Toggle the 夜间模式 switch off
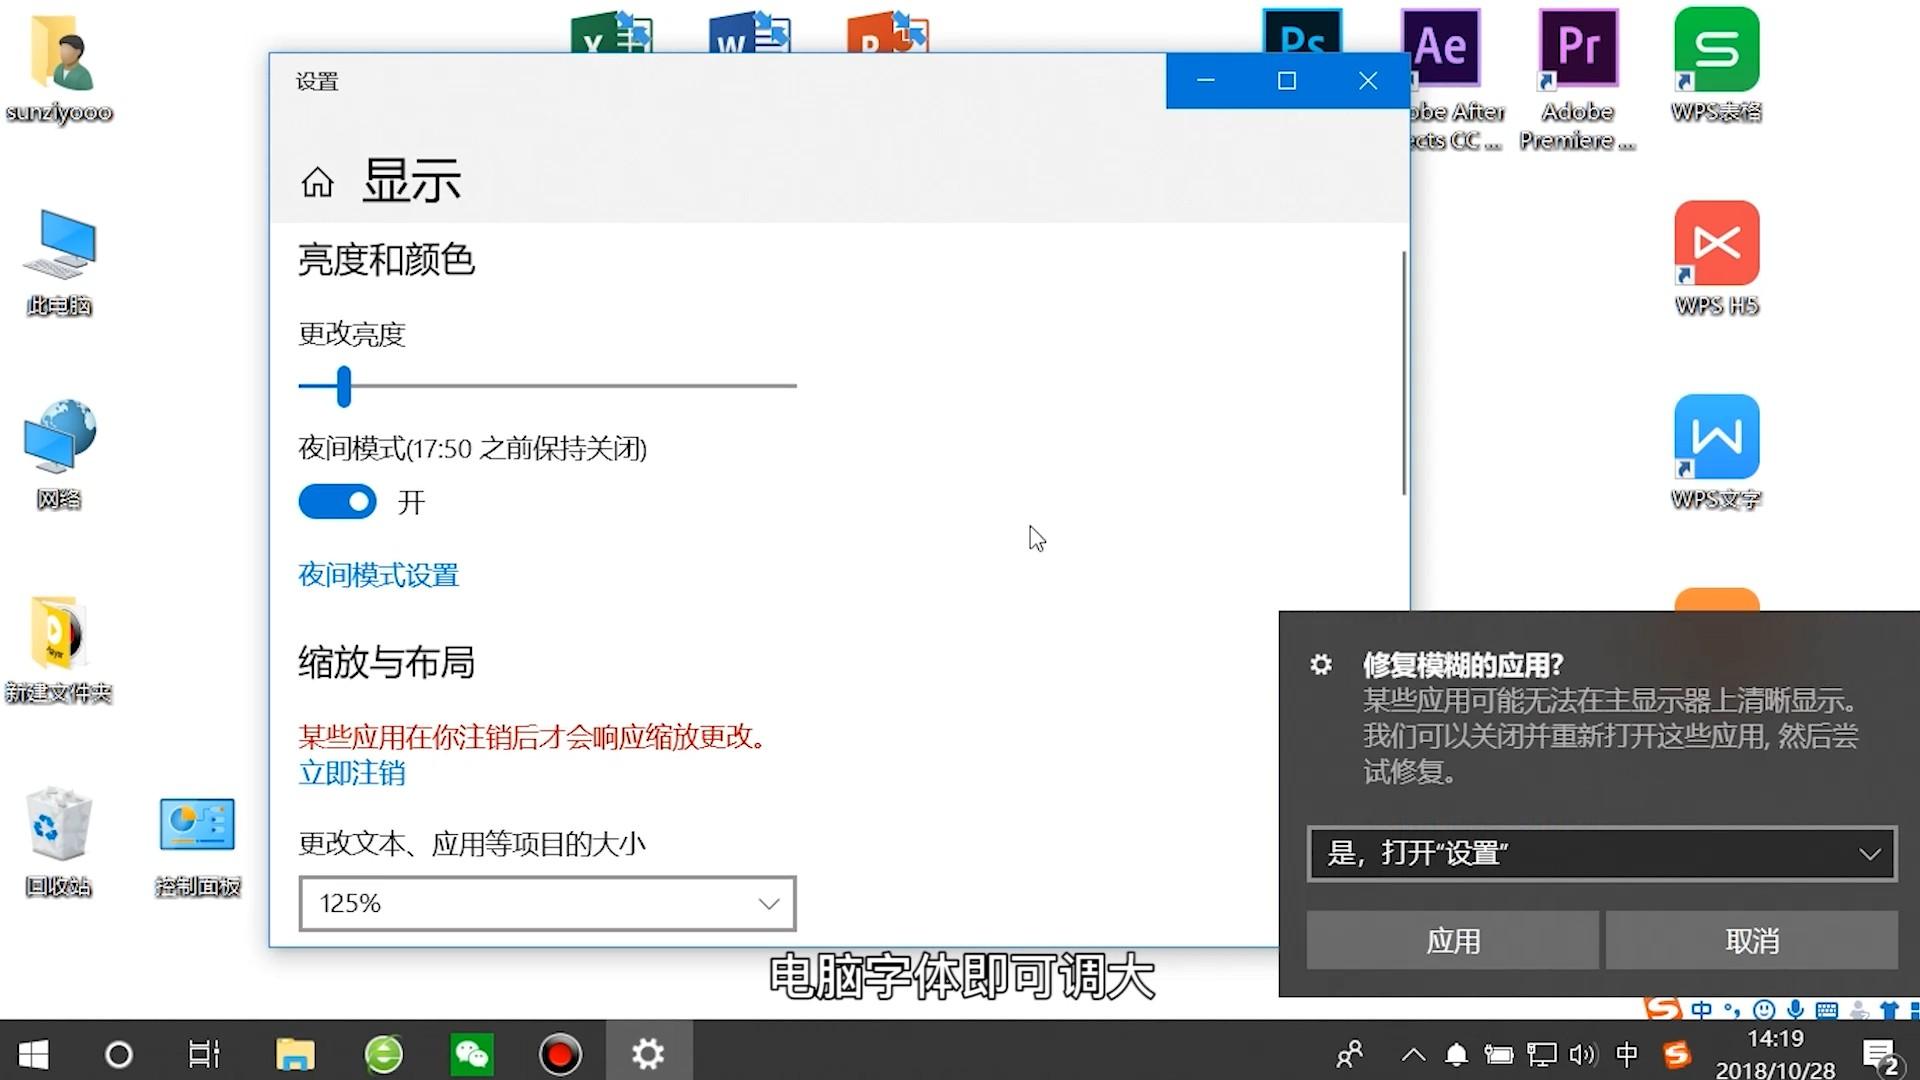Viewport: 1920px width, 1080px height. (337, 502)
